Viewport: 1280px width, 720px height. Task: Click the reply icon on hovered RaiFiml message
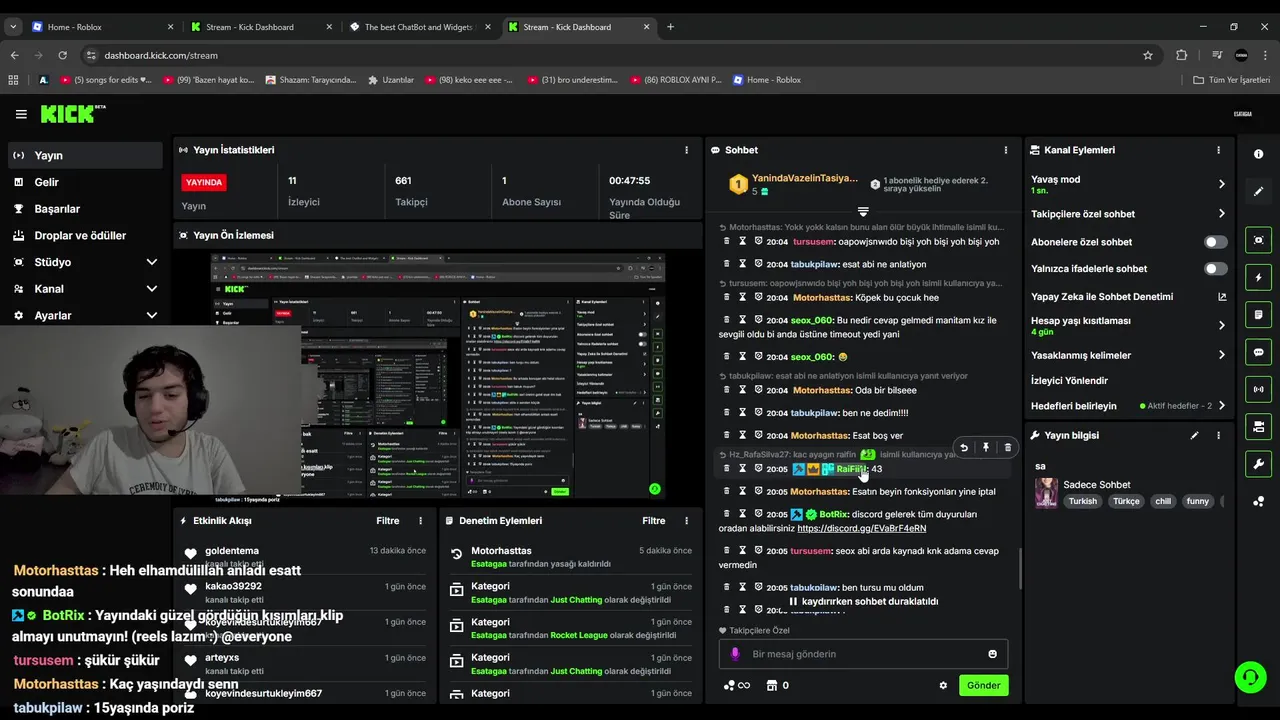[x=963, y=448]
